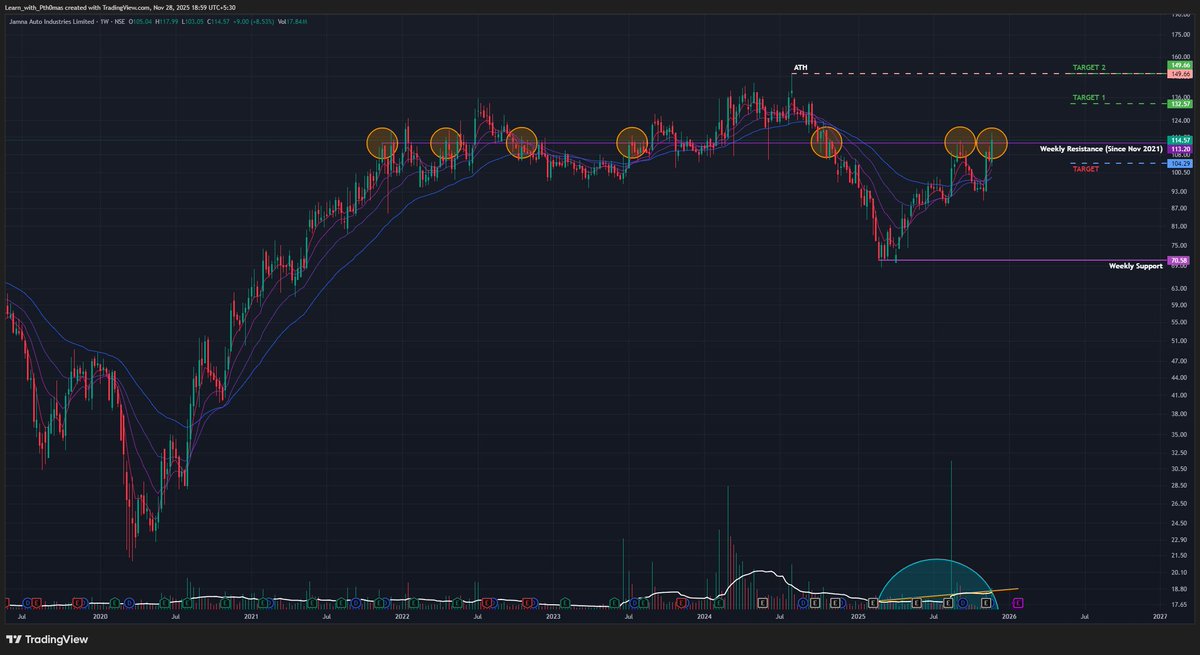Click the 2023 label on time axis
The image size is (1200, 655).
[x=553, y=618]
